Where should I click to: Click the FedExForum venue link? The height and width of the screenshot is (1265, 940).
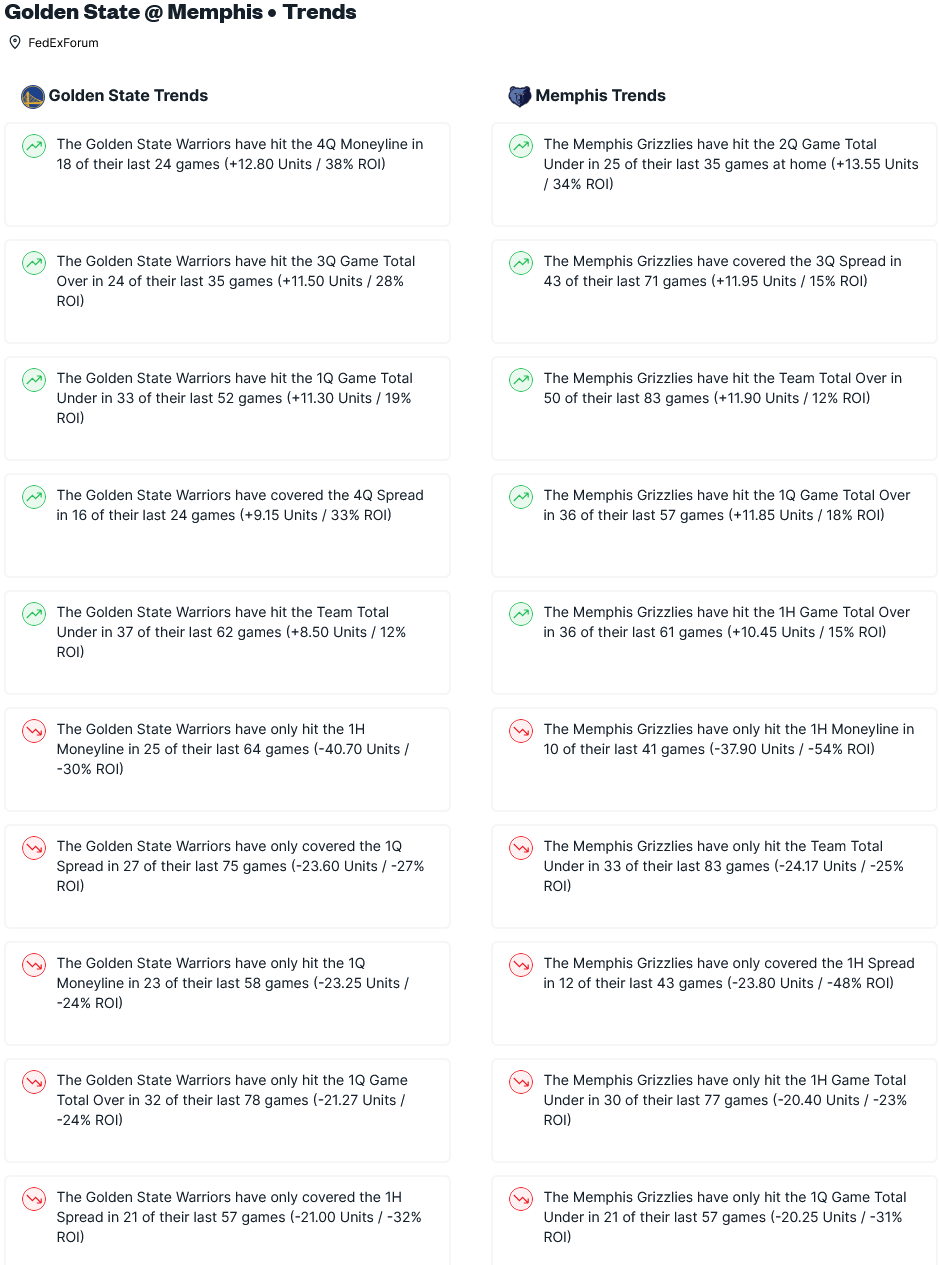coord(63,43)
